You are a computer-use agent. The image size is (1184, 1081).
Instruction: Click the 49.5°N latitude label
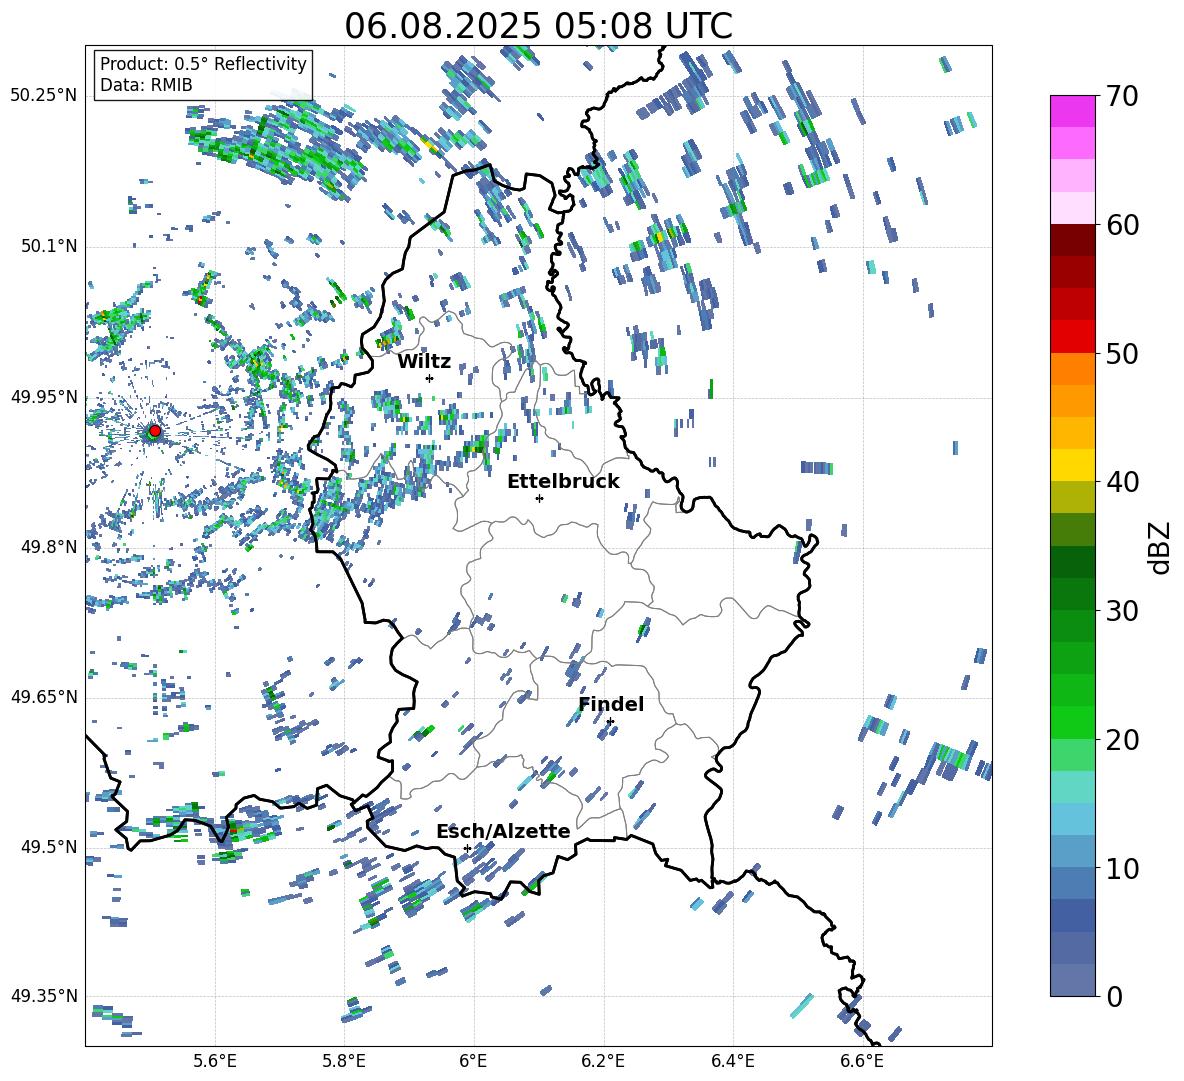[x=48, y=847]
